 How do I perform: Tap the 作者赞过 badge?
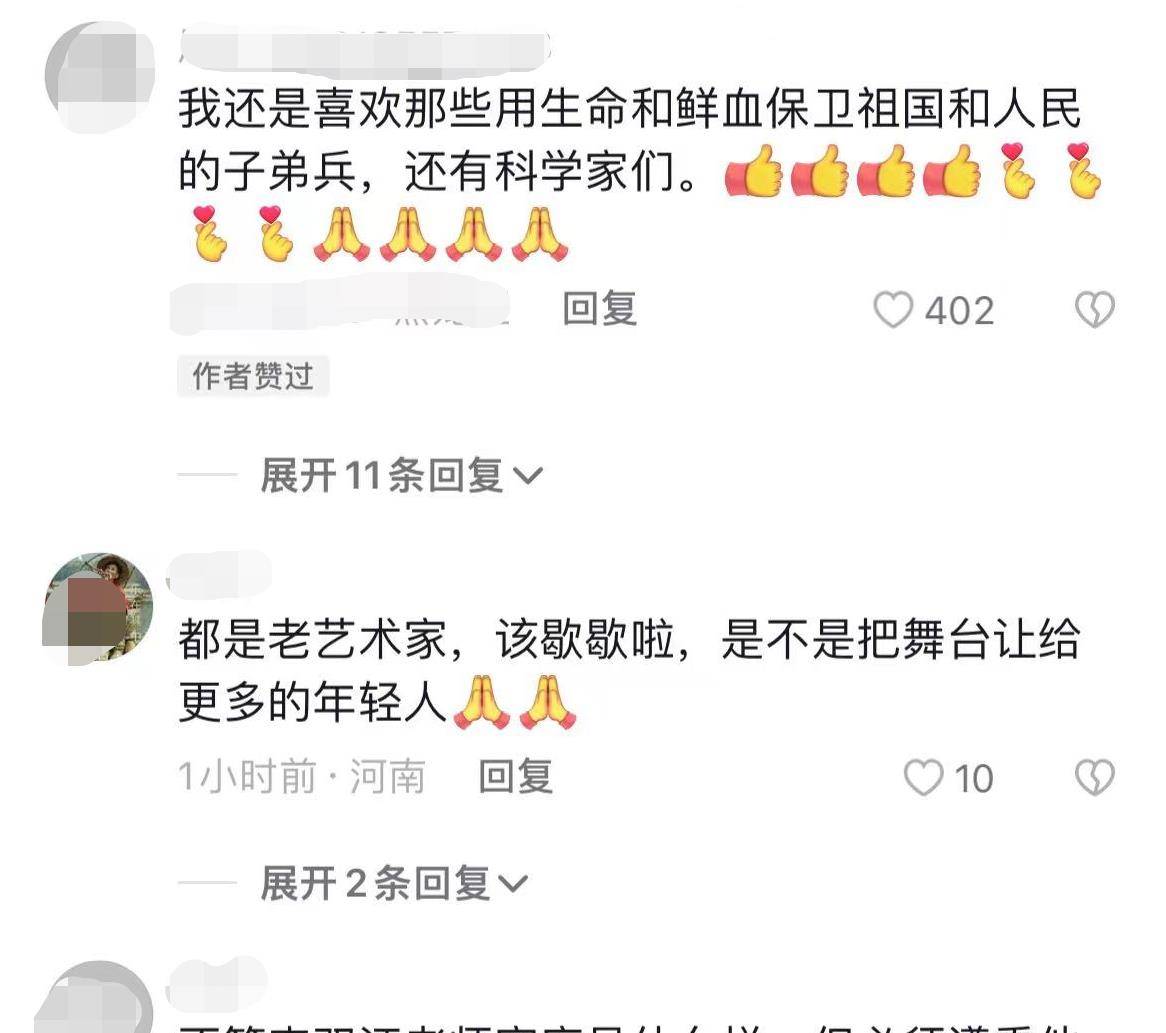(x=253, y=376)
